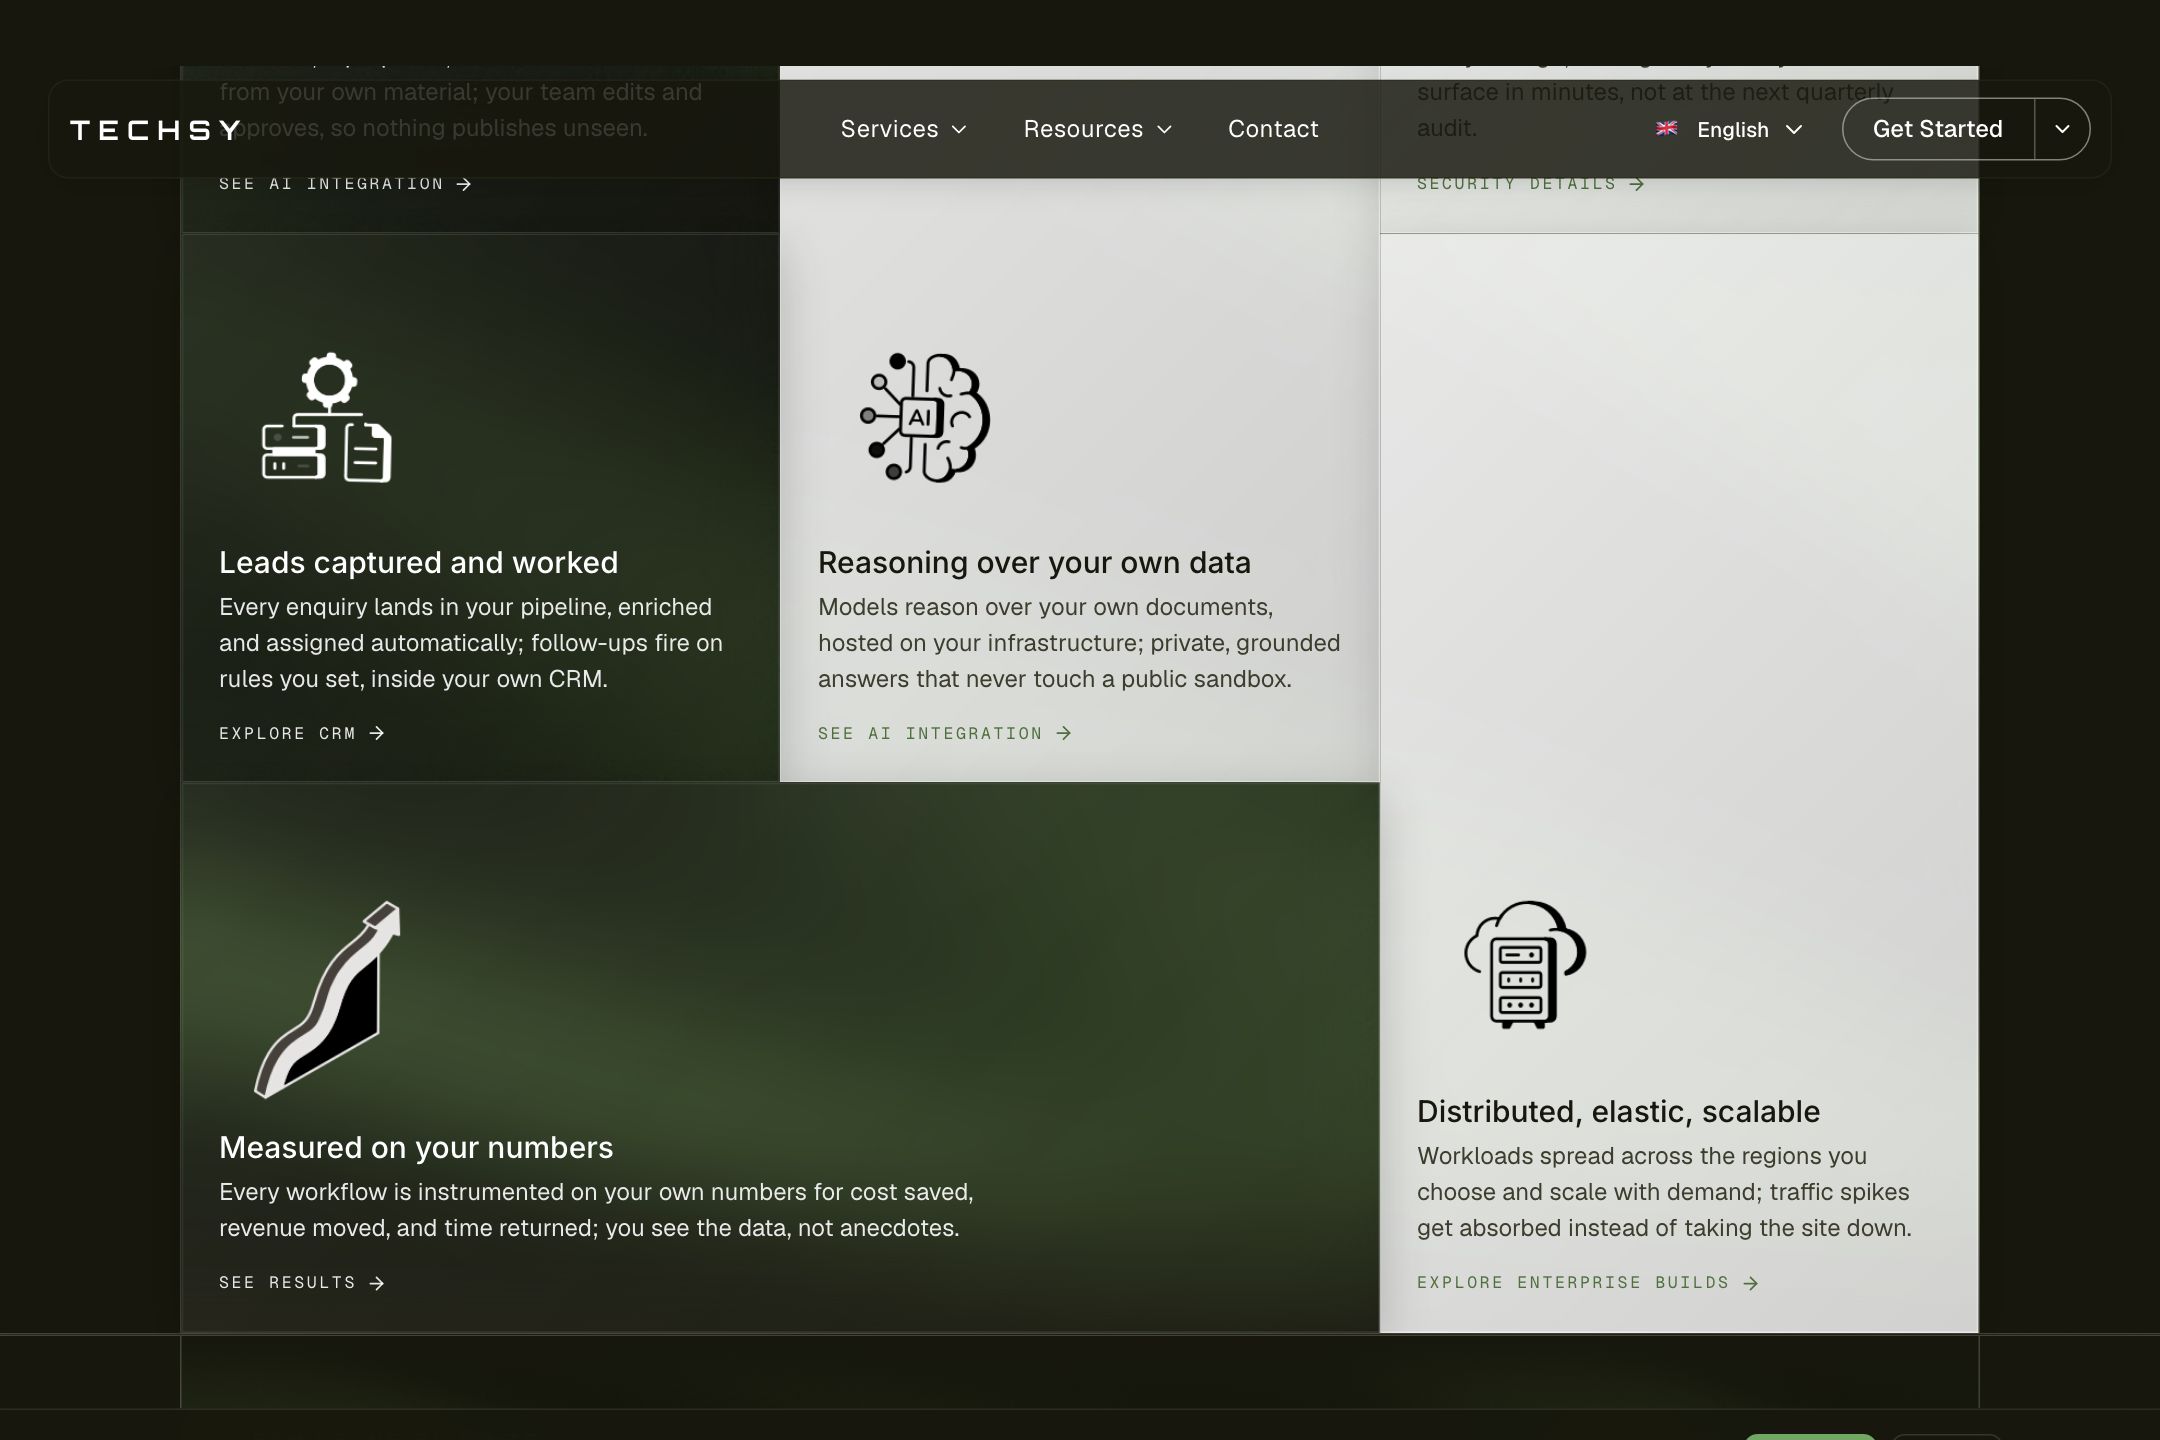Click the cloud server icon
2160x1440 pixels.
pyautogui.click(x=1525, y=965)
